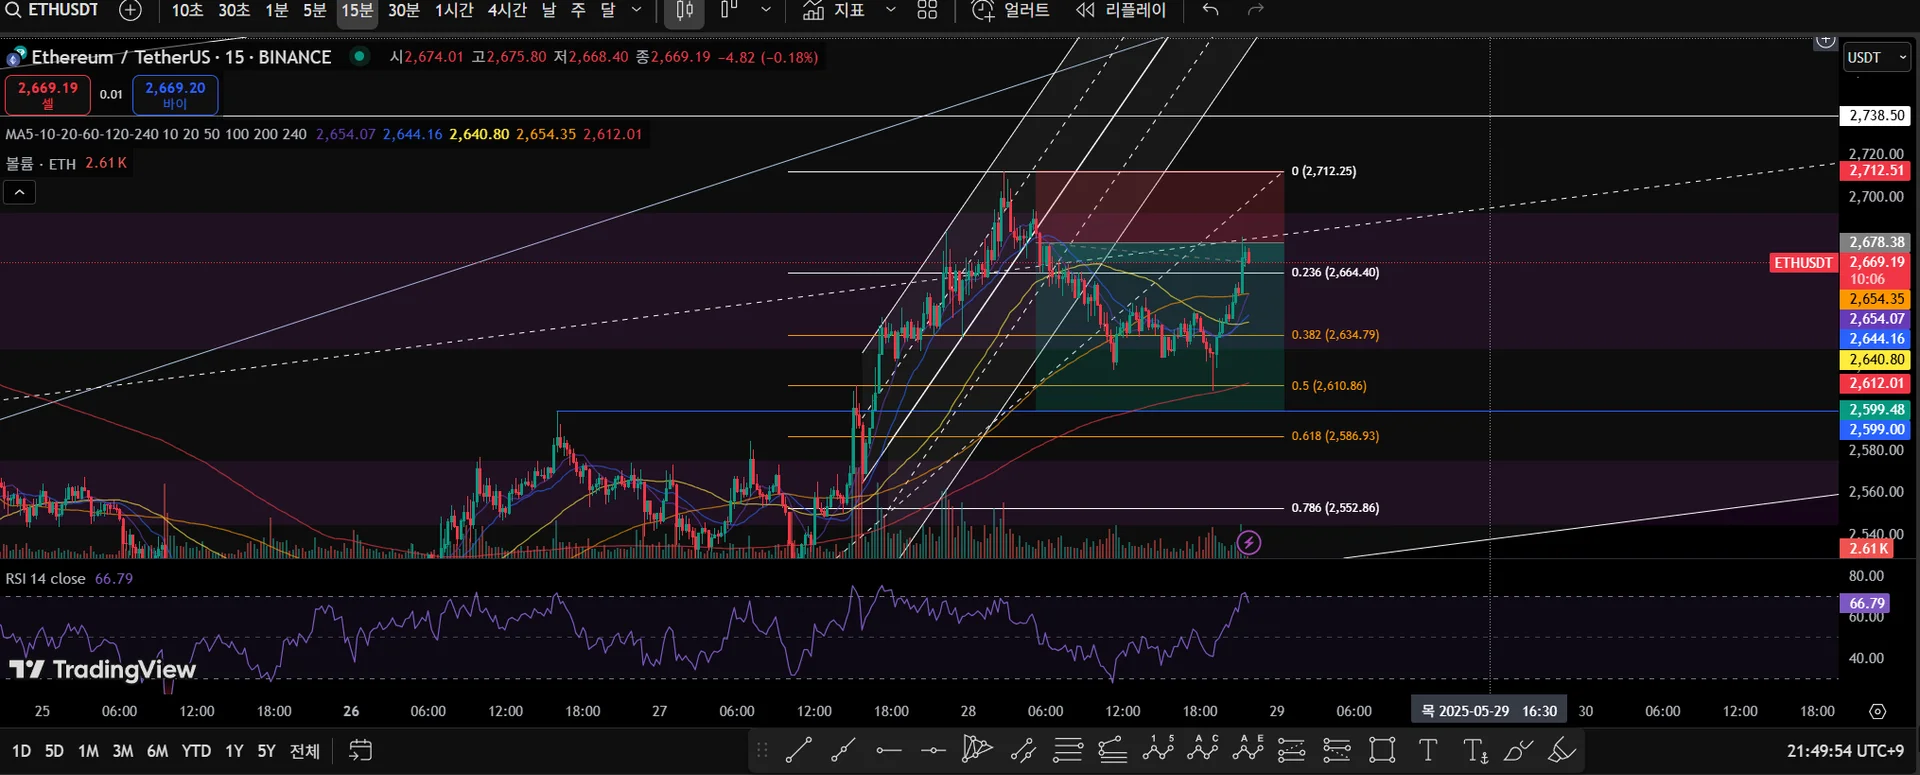Switch to the daily 날 timeframe
This screenshot has width=1920, height=775.
click(549, 10)
